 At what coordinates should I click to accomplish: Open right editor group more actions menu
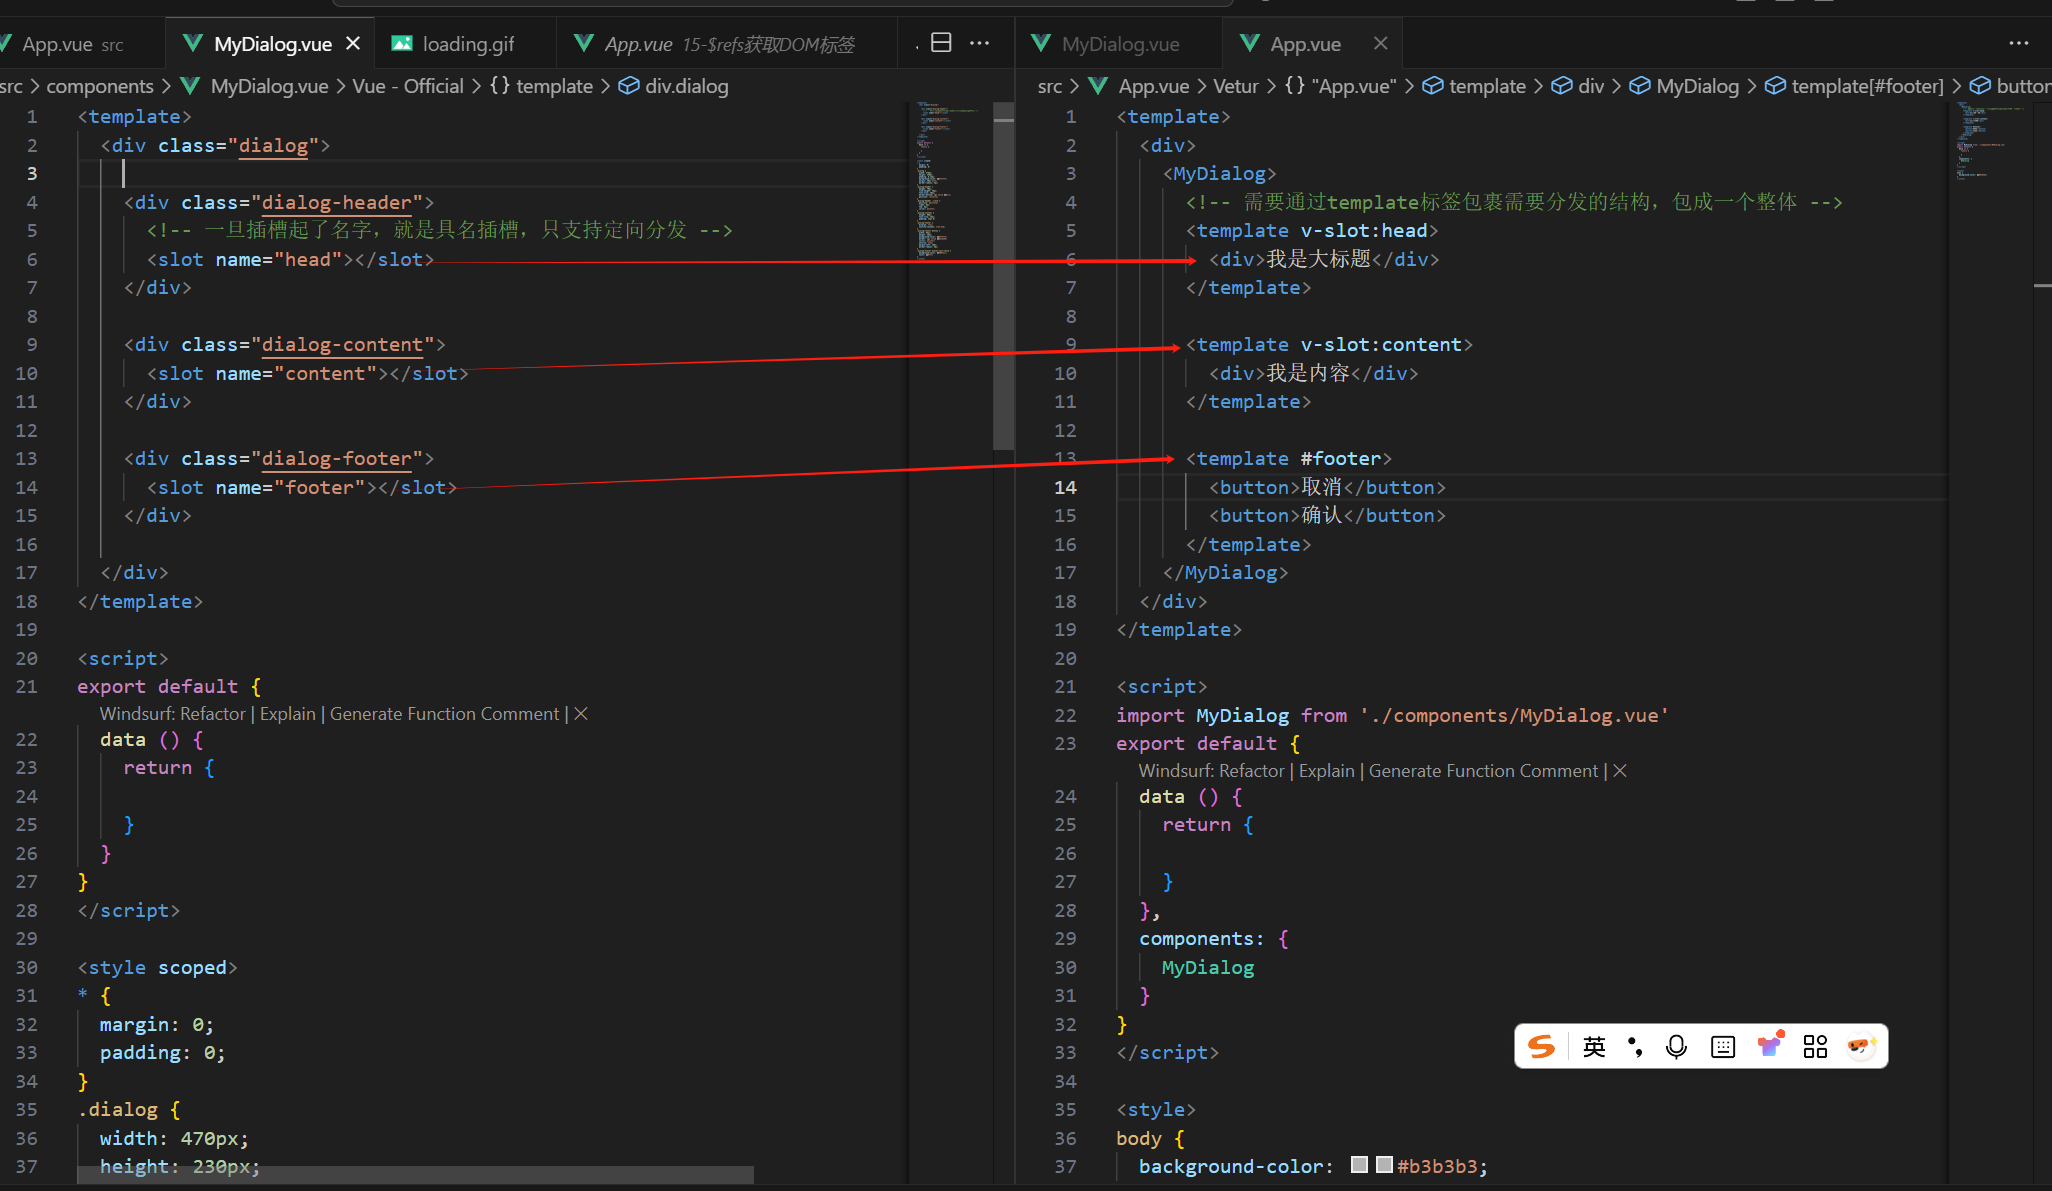point(2019,43)
